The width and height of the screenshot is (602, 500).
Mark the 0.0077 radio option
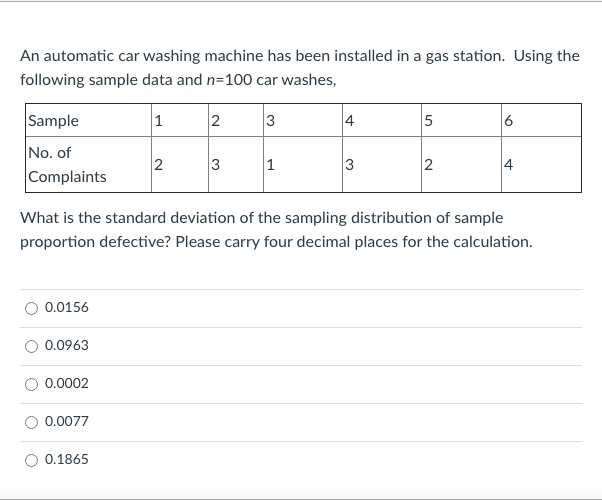(x=31, y=421)
